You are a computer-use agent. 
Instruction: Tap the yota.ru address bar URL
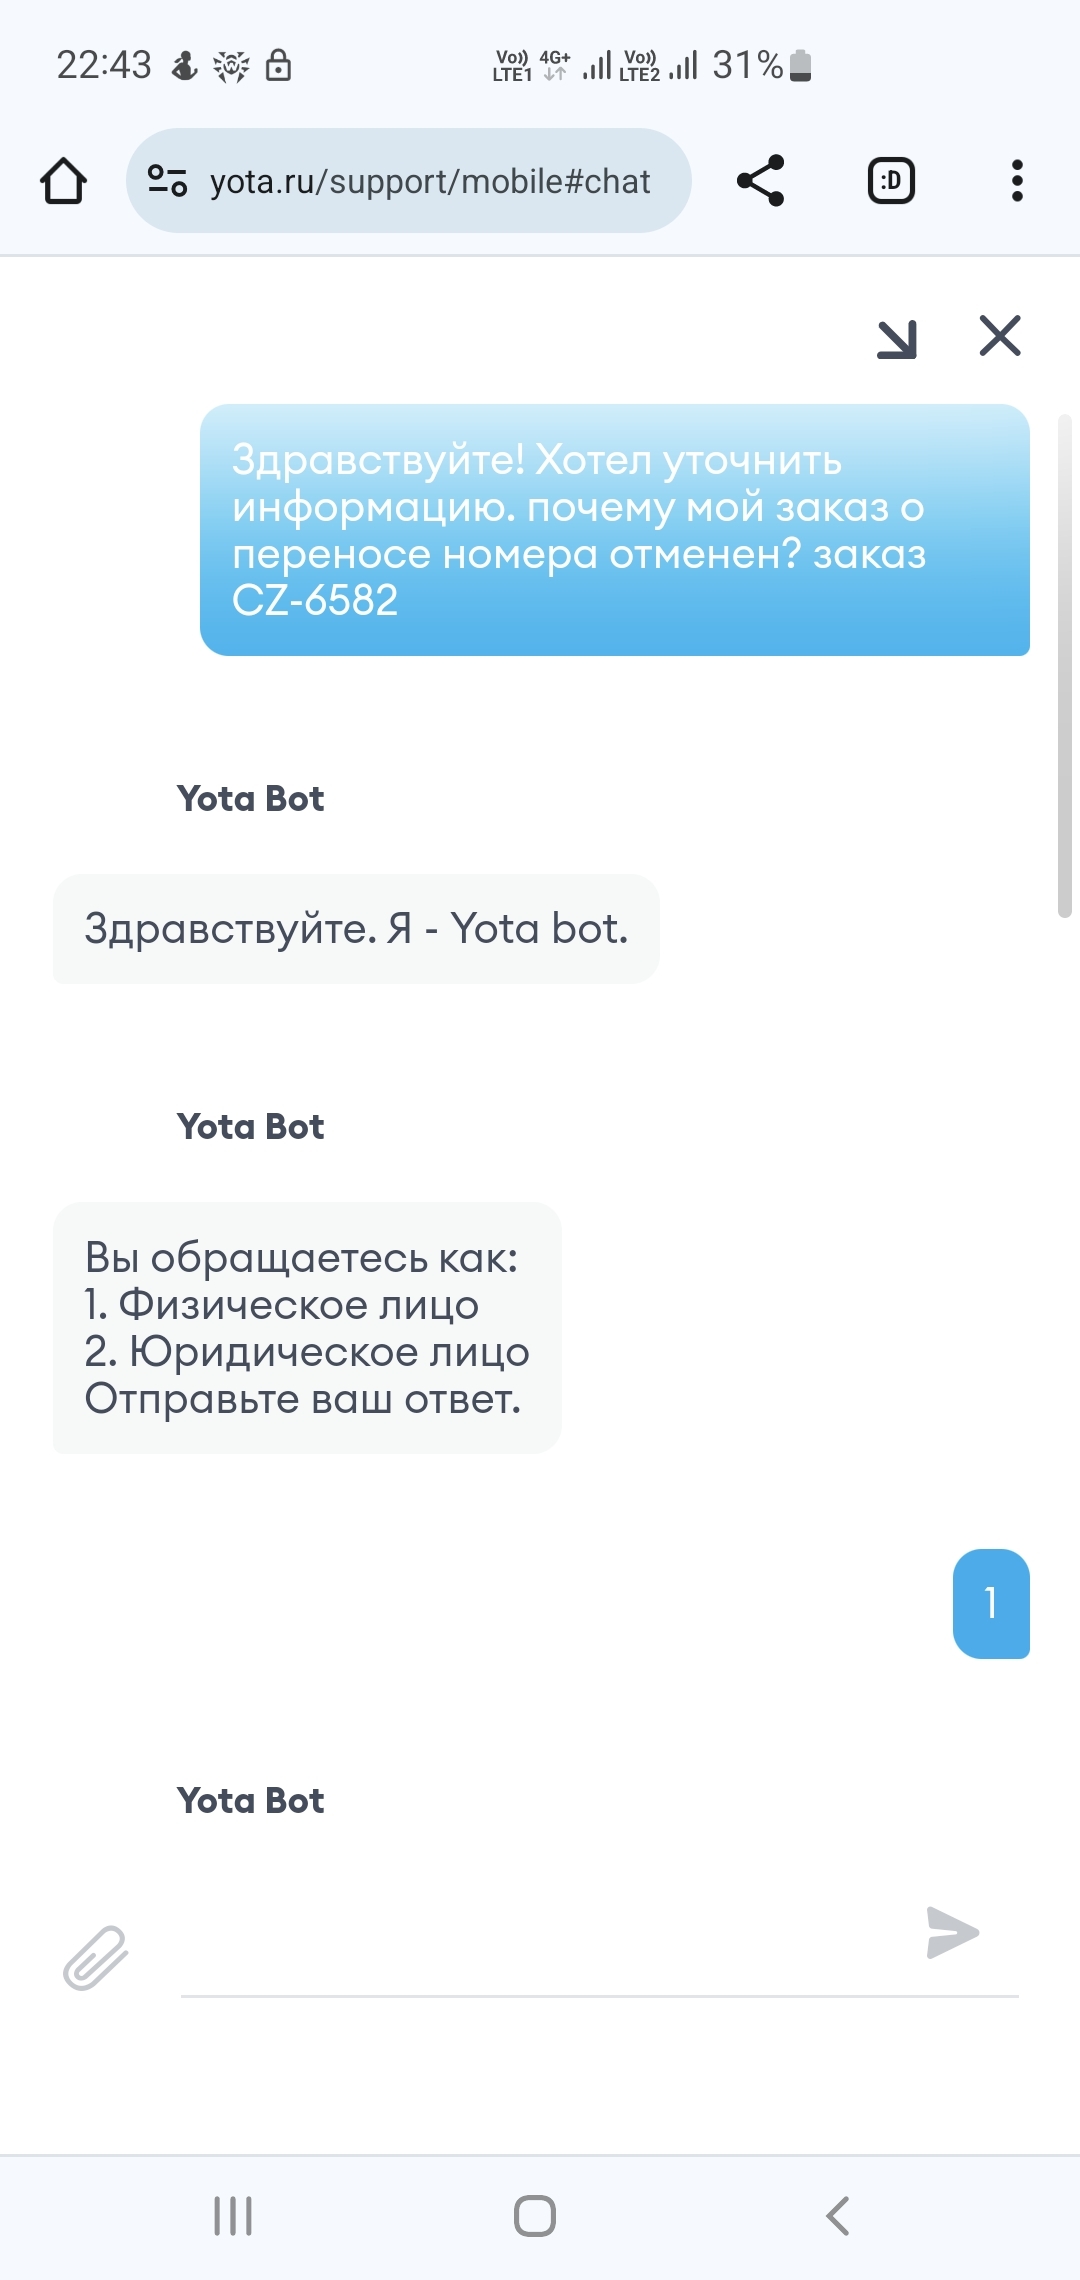point(430,181)
